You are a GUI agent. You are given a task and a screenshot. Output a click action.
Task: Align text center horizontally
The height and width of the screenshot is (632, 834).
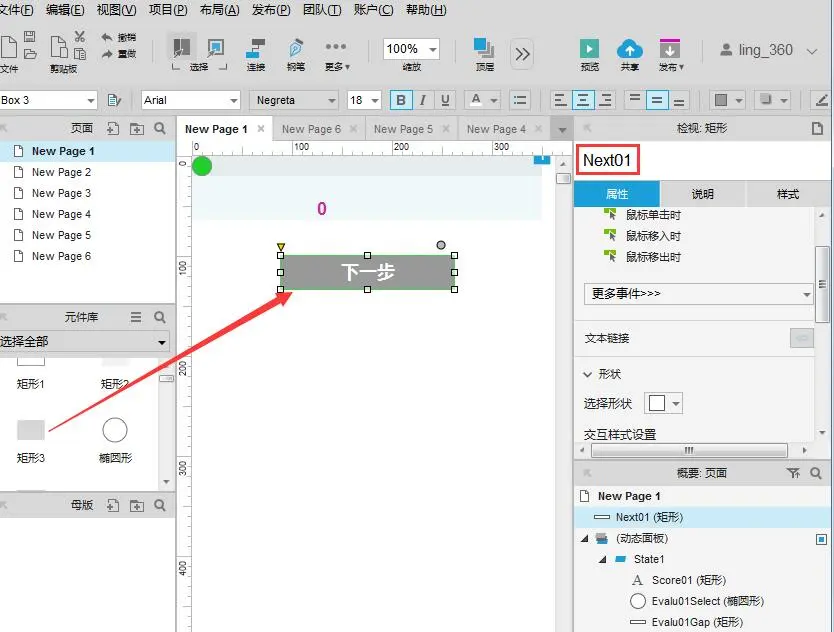583,100
